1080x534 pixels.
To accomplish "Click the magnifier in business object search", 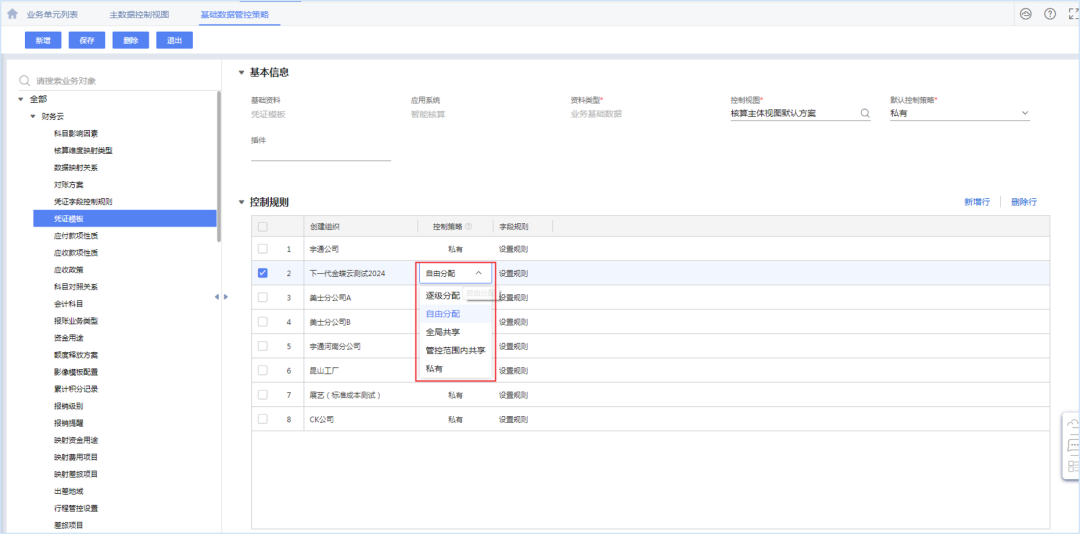I will point(25,81).
